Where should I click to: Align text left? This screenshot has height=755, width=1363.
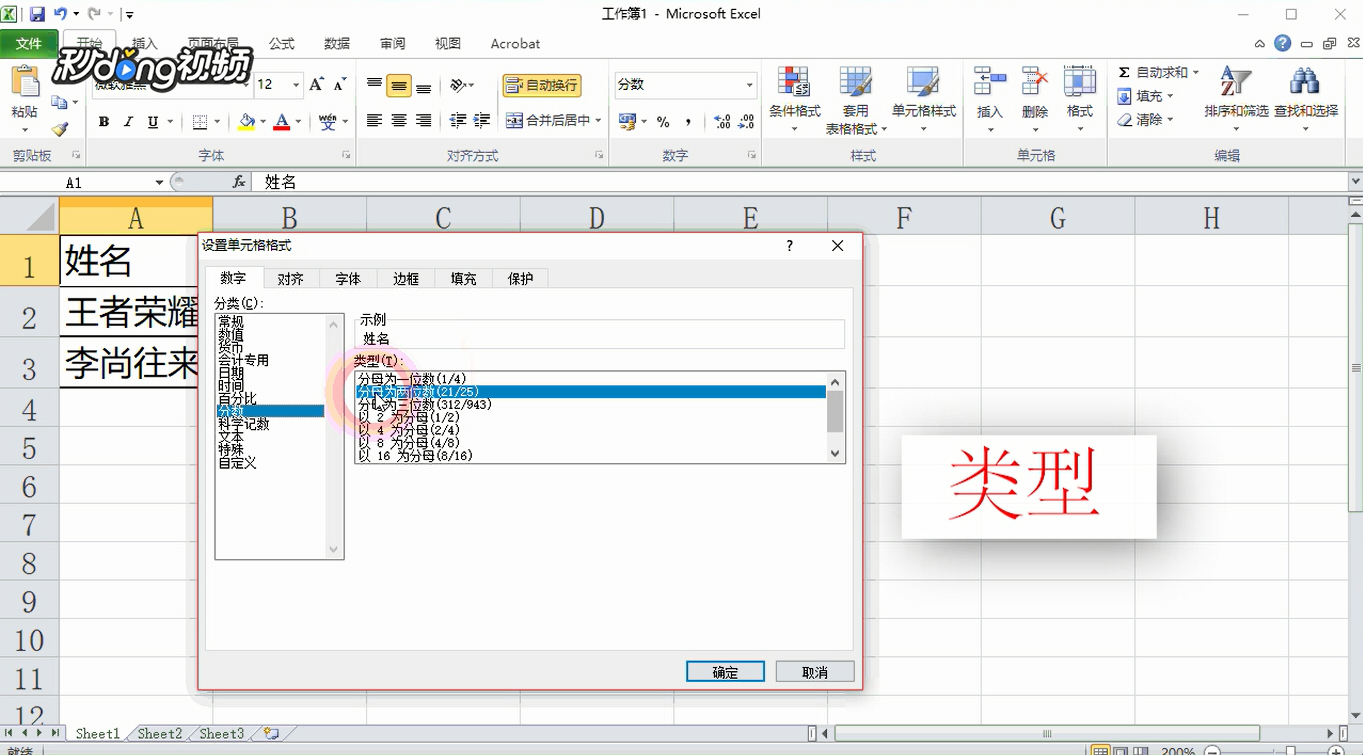tap(375, 121)
